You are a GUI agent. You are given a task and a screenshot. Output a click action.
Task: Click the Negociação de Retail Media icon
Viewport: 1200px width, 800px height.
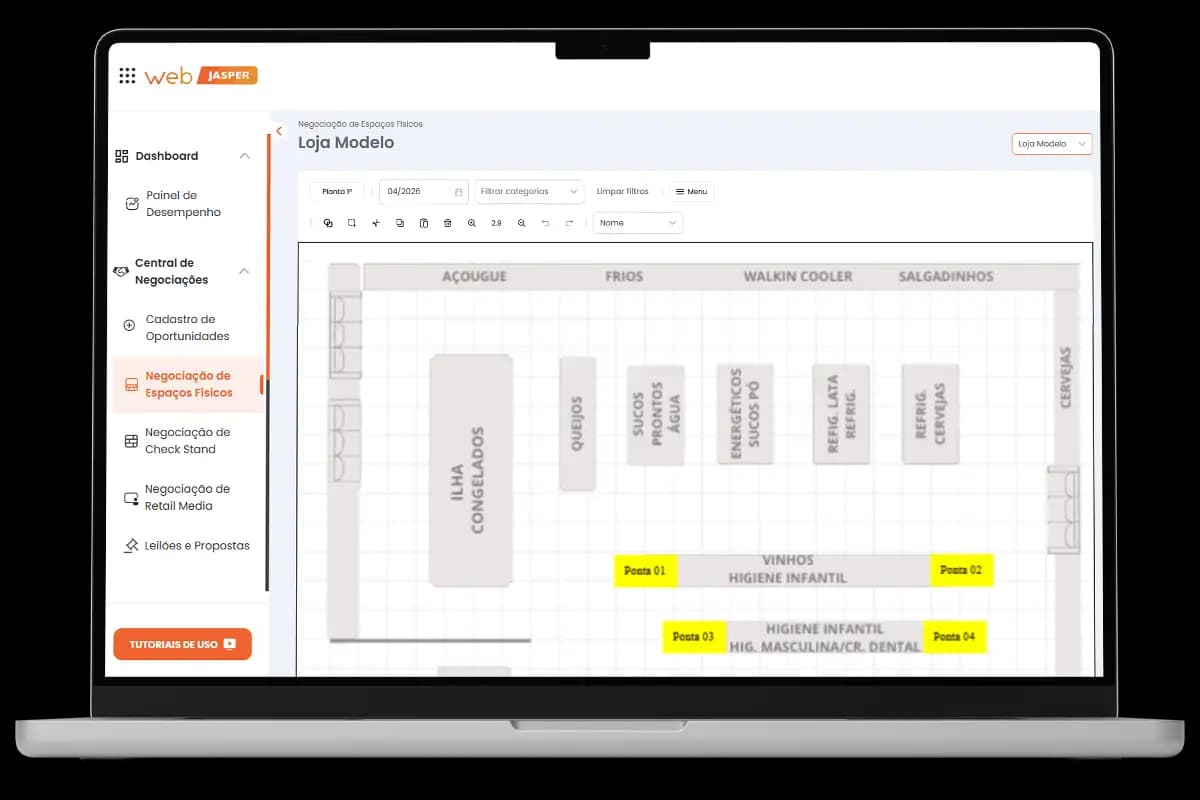click(x=131, y=498)
